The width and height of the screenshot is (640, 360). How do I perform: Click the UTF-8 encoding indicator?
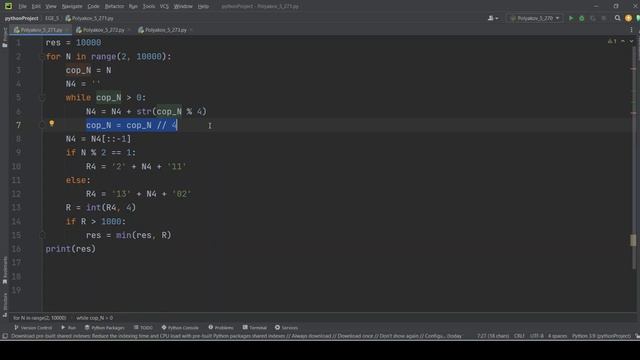(x=536, y=336)
